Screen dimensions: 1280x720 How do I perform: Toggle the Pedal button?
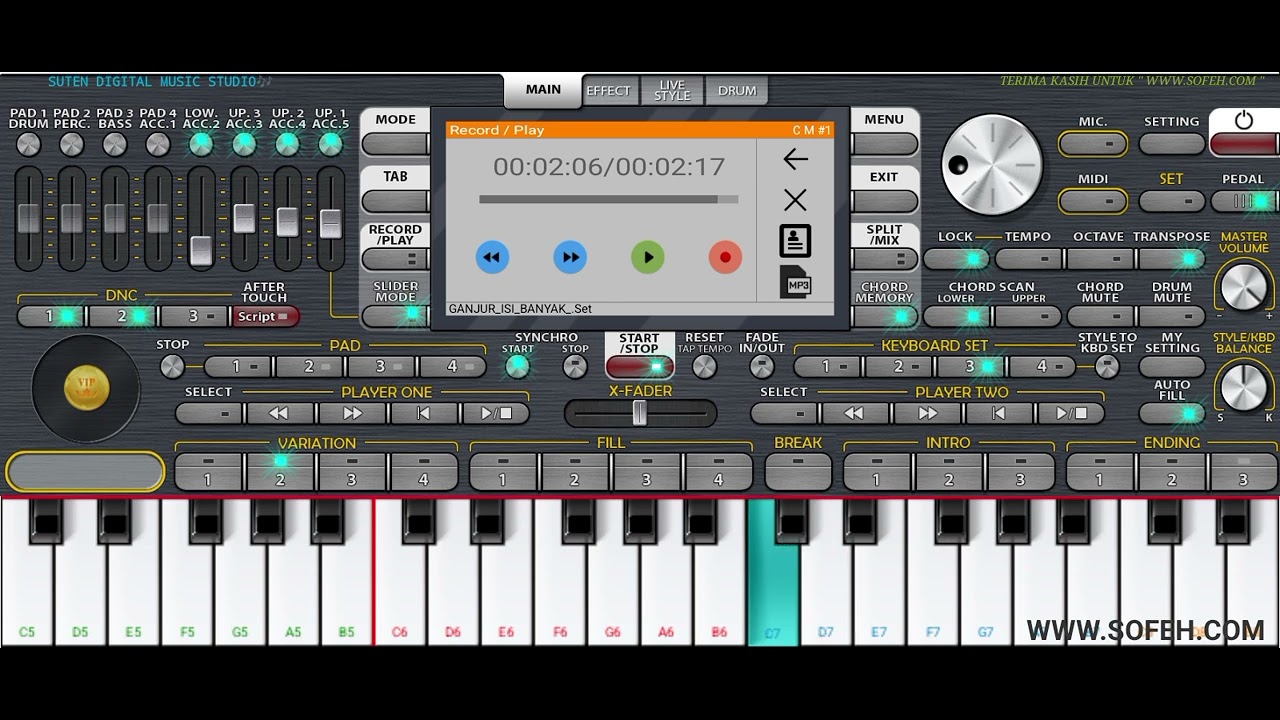point(1244,201)
